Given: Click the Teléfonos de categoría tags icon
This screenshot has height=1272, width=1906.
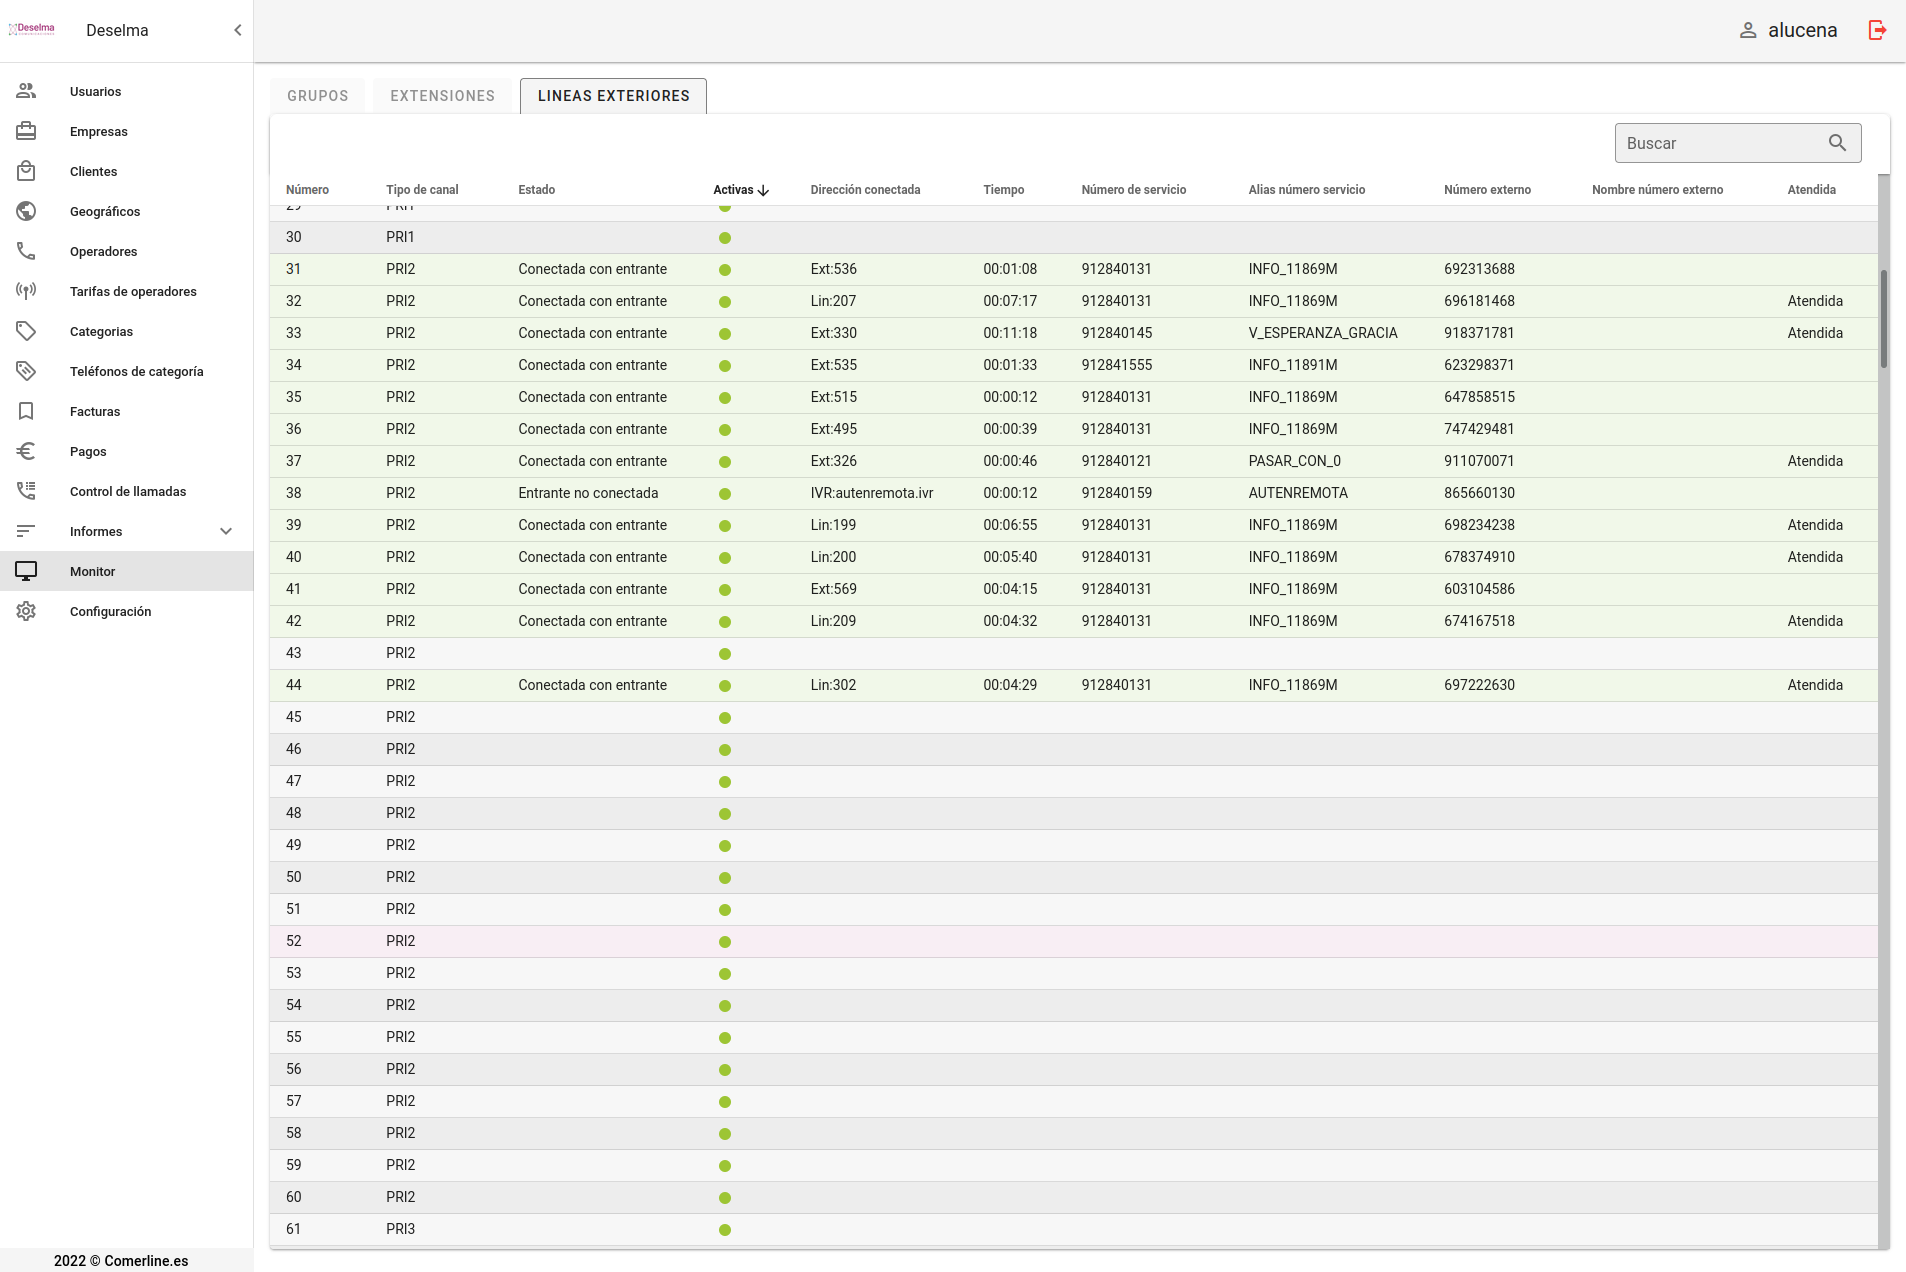Looking at the screenshot, I should point(26,371).
